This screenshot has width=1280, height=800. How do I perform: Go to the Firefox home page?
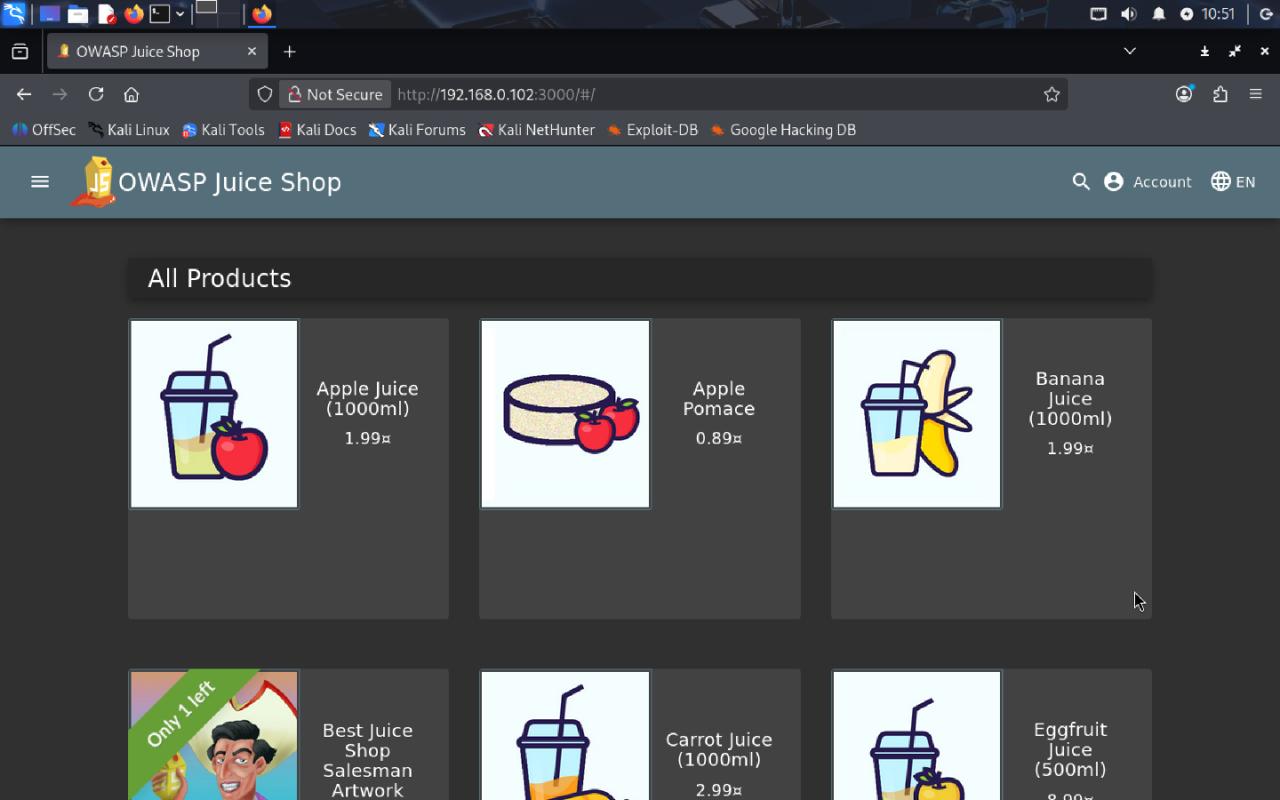click(131, 94)
